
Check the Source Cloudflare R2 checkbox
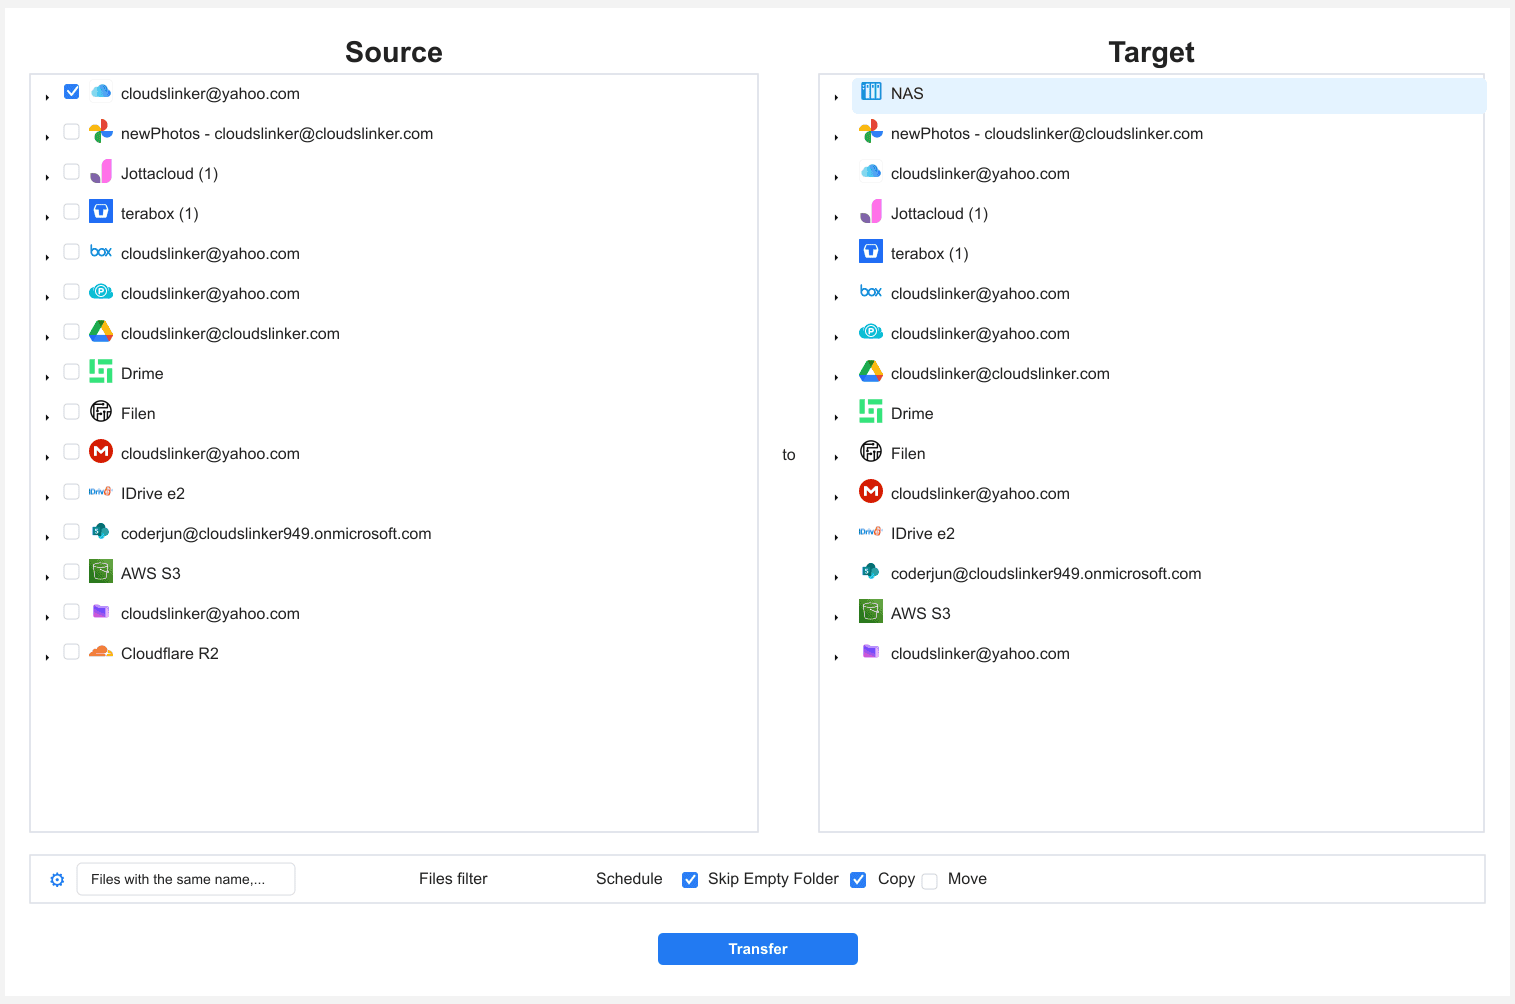pos(72,652)
